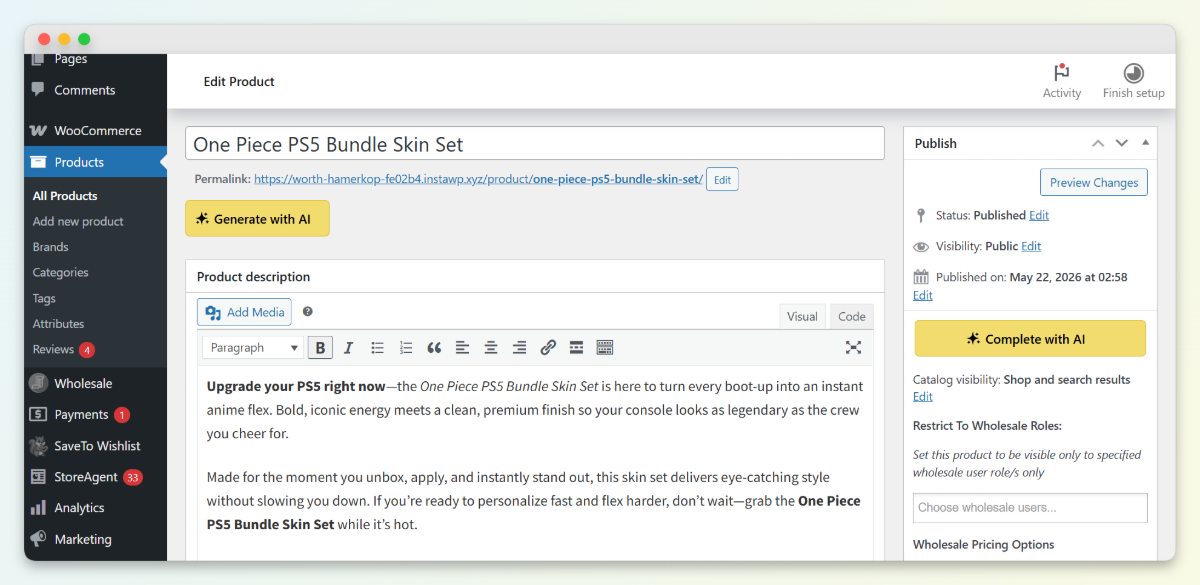Open the product permalink URL

point(478,180)
